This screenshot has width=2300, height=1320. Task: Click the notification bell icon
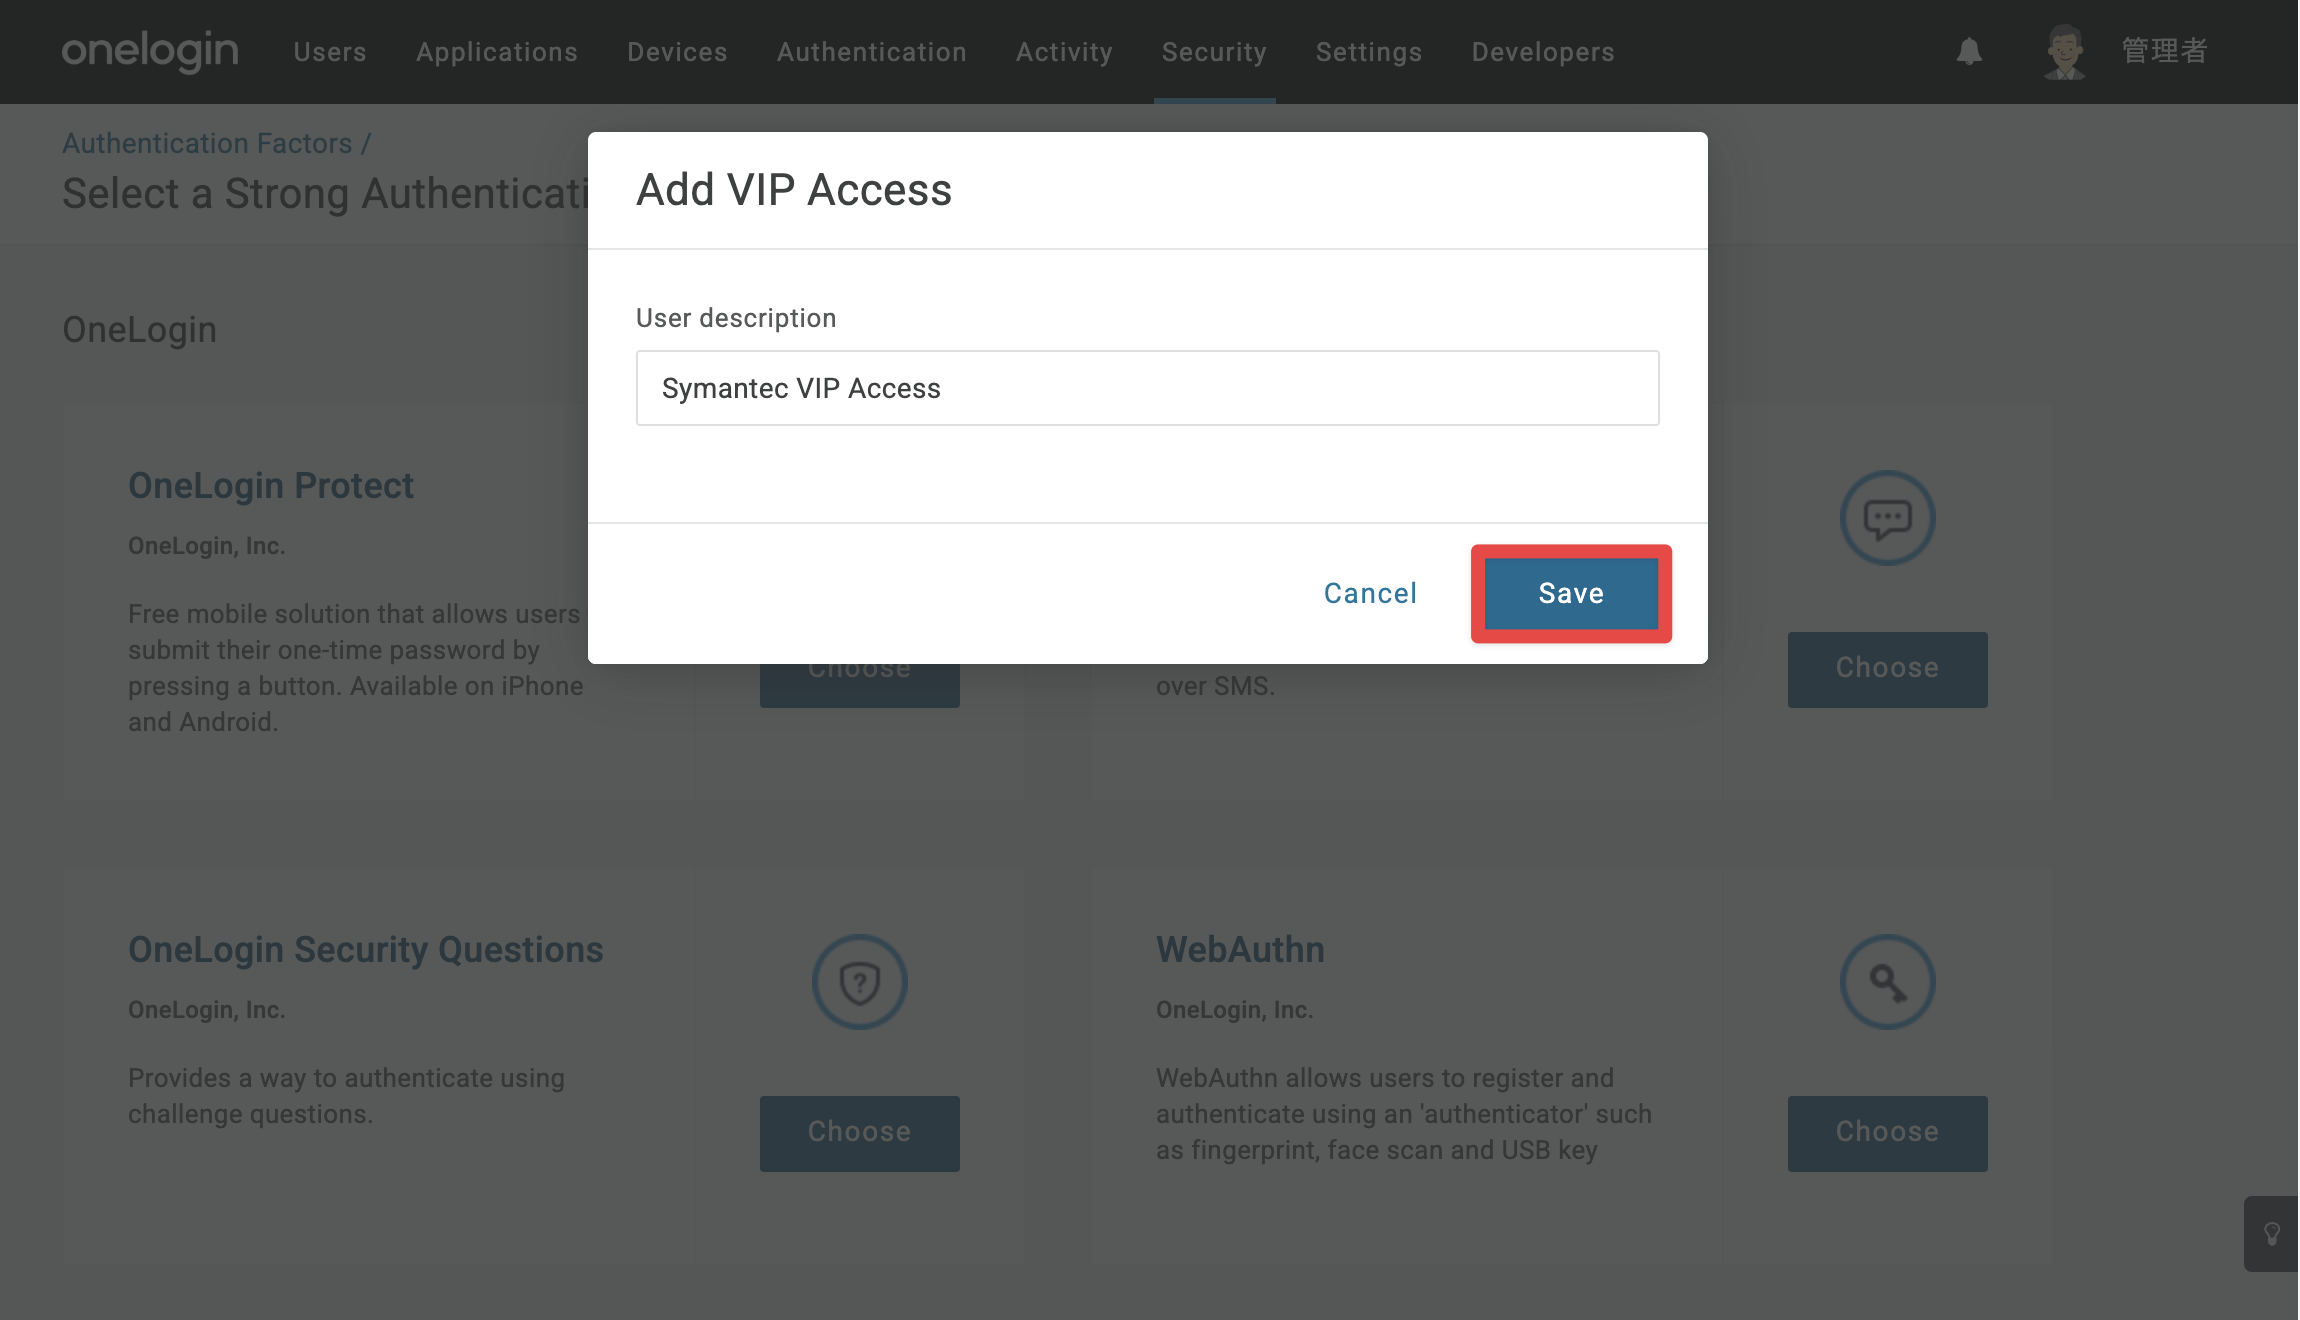point(1969,51)
